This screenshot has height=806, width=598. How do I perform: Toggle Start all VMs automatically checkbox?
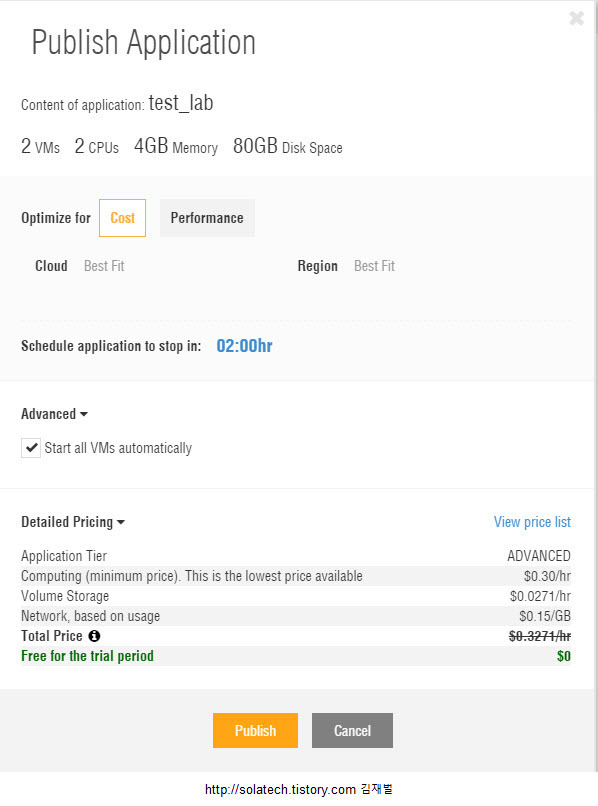click(31, 448)
